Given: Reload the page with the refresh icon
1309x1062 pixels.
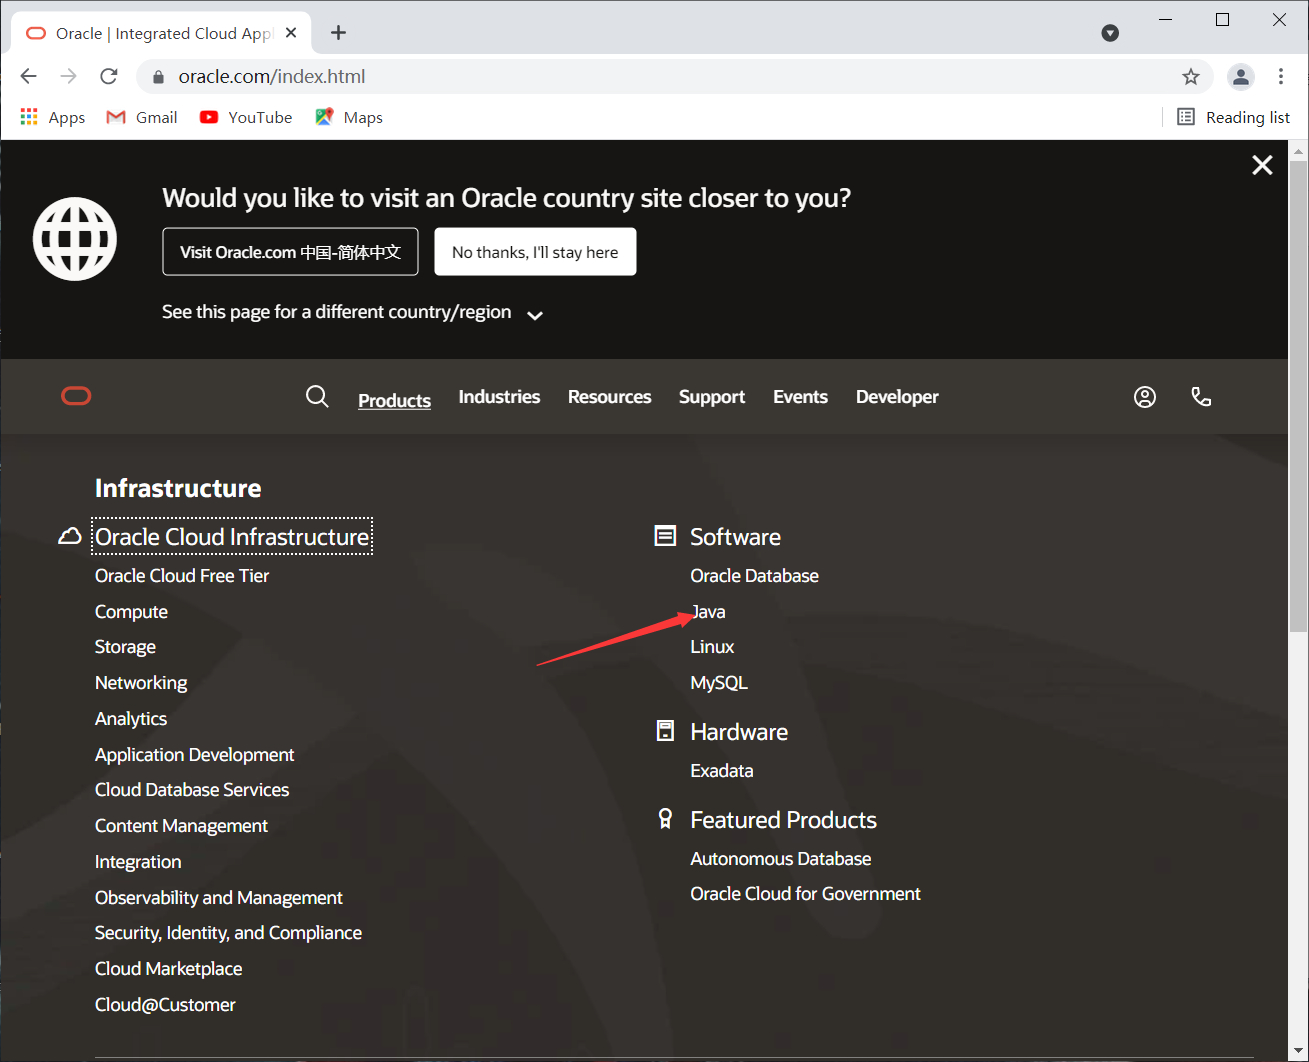Looking at the screenshot, I should [x=109, y=76].
